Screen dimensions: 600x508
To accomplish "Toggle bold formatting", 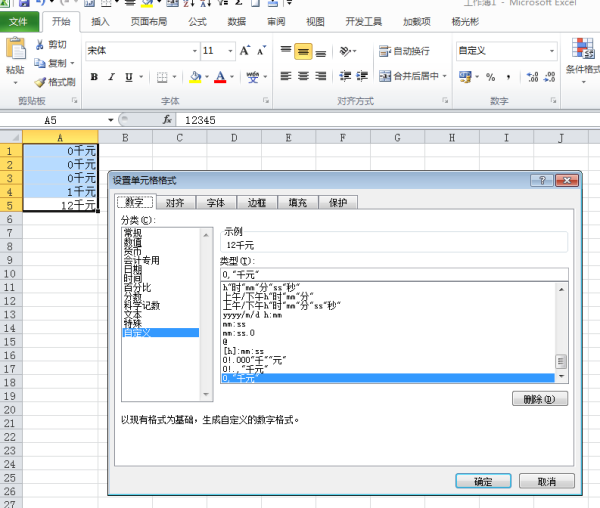I will pyautogui.click(x=94, y=77).
